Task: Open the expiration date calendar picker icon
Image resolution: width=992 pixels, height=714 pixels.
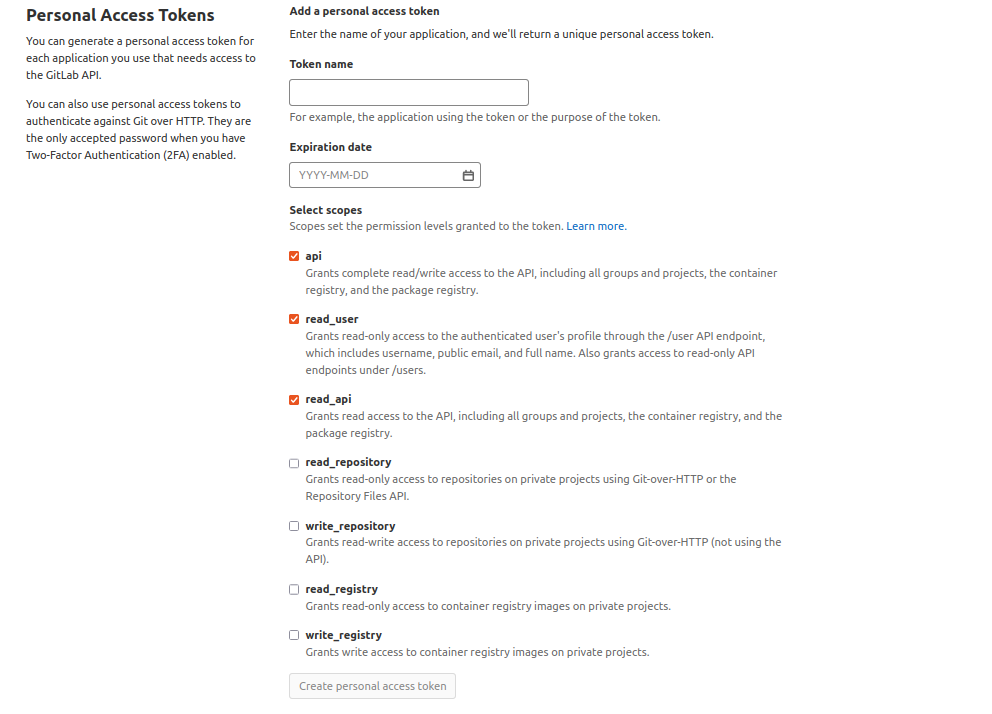Action: tap(468, 176)
